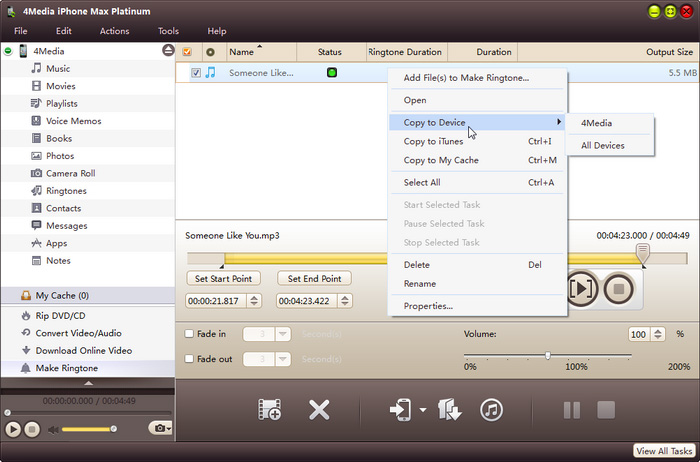Uncheck the Someone Like... file checkbox
Viewport: 700px width, 462px height.
click(x=196, y=72)
